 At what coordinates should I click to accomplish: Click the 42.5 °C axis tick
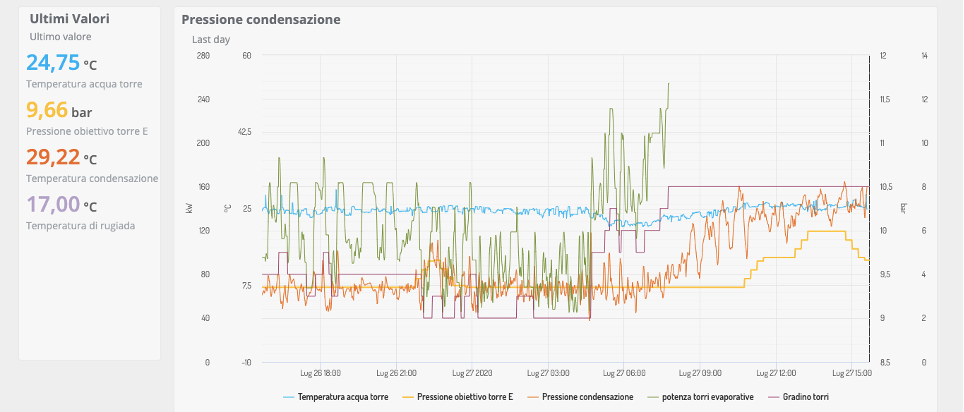point(243,132)
